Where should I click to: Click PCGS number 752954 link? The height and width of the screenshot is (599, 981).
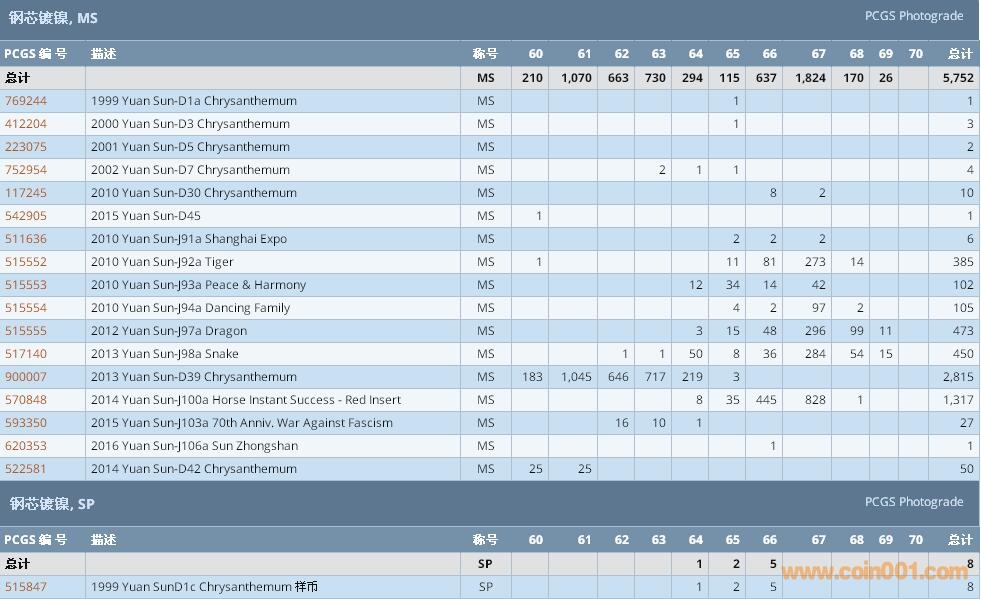[x=26, y=170]
